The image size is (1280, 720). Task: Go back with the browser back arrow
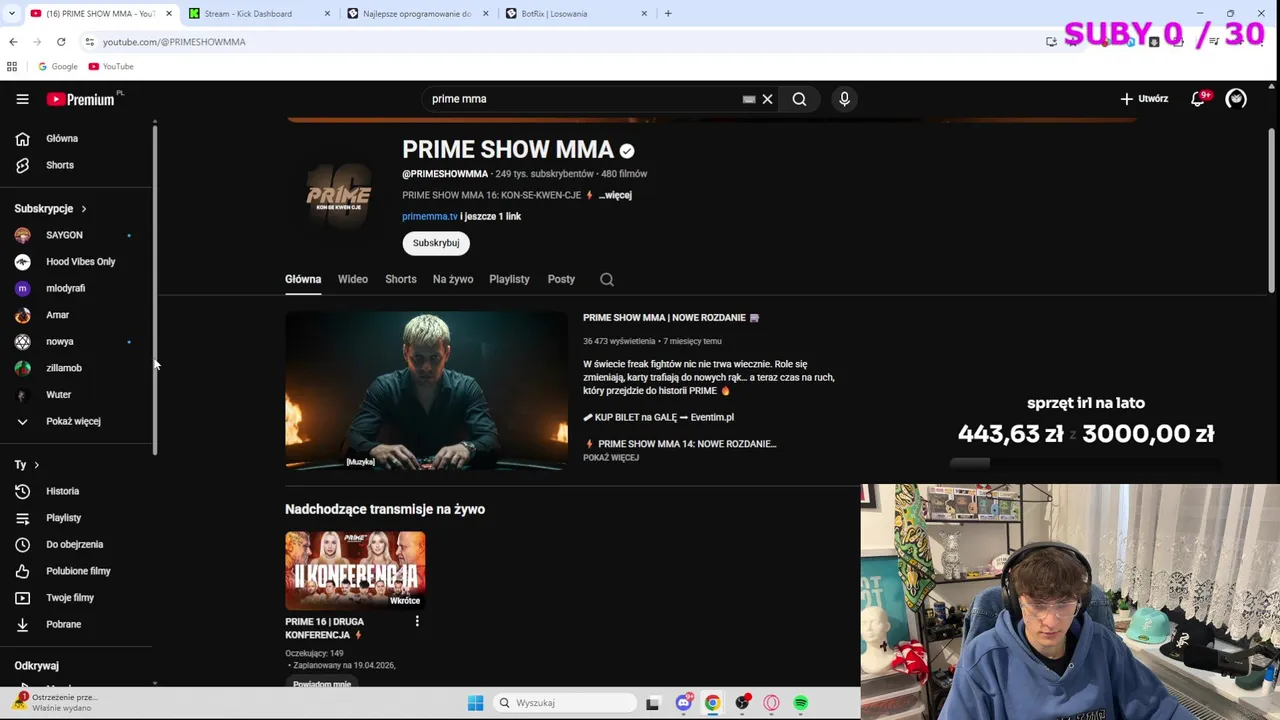click(x=13, y=42)
